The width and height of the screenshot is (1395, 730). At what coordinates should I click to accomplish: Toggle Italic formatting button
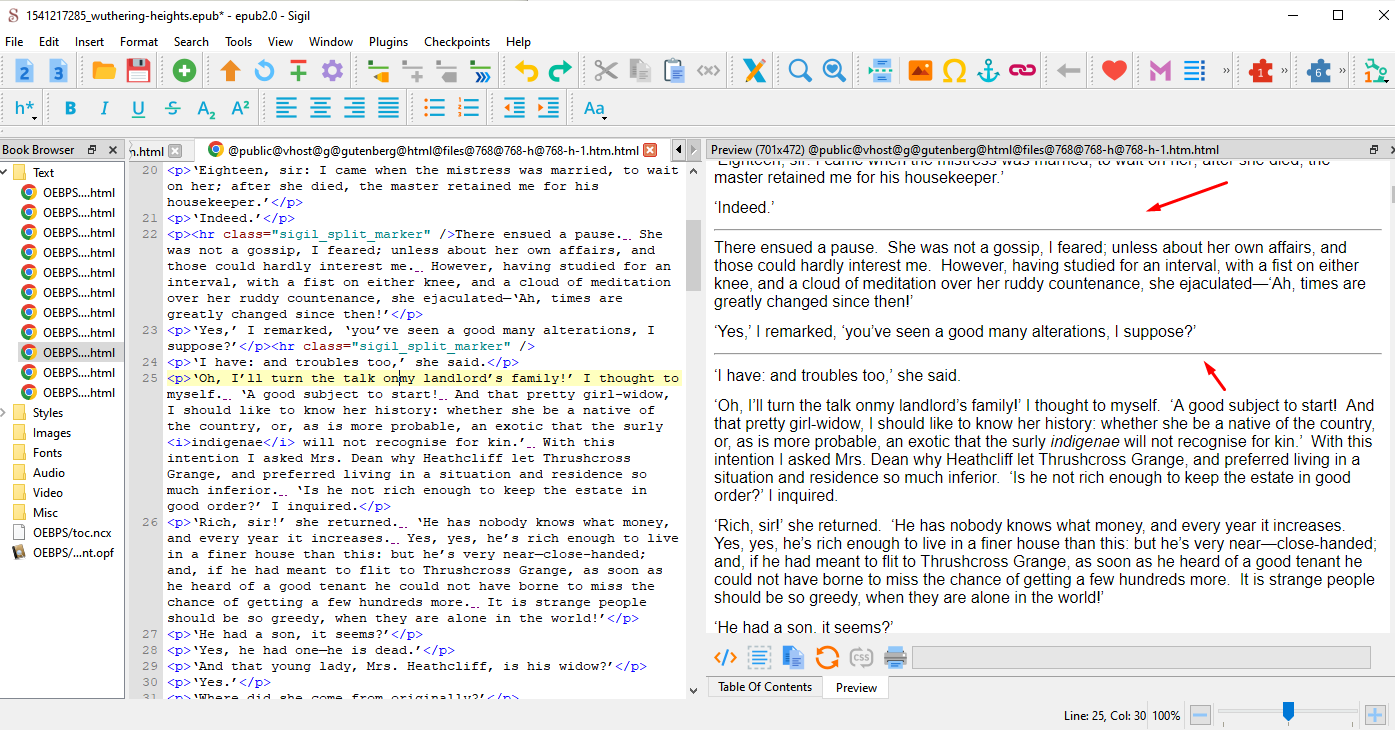pyautogui.click(x=104, y=108)
